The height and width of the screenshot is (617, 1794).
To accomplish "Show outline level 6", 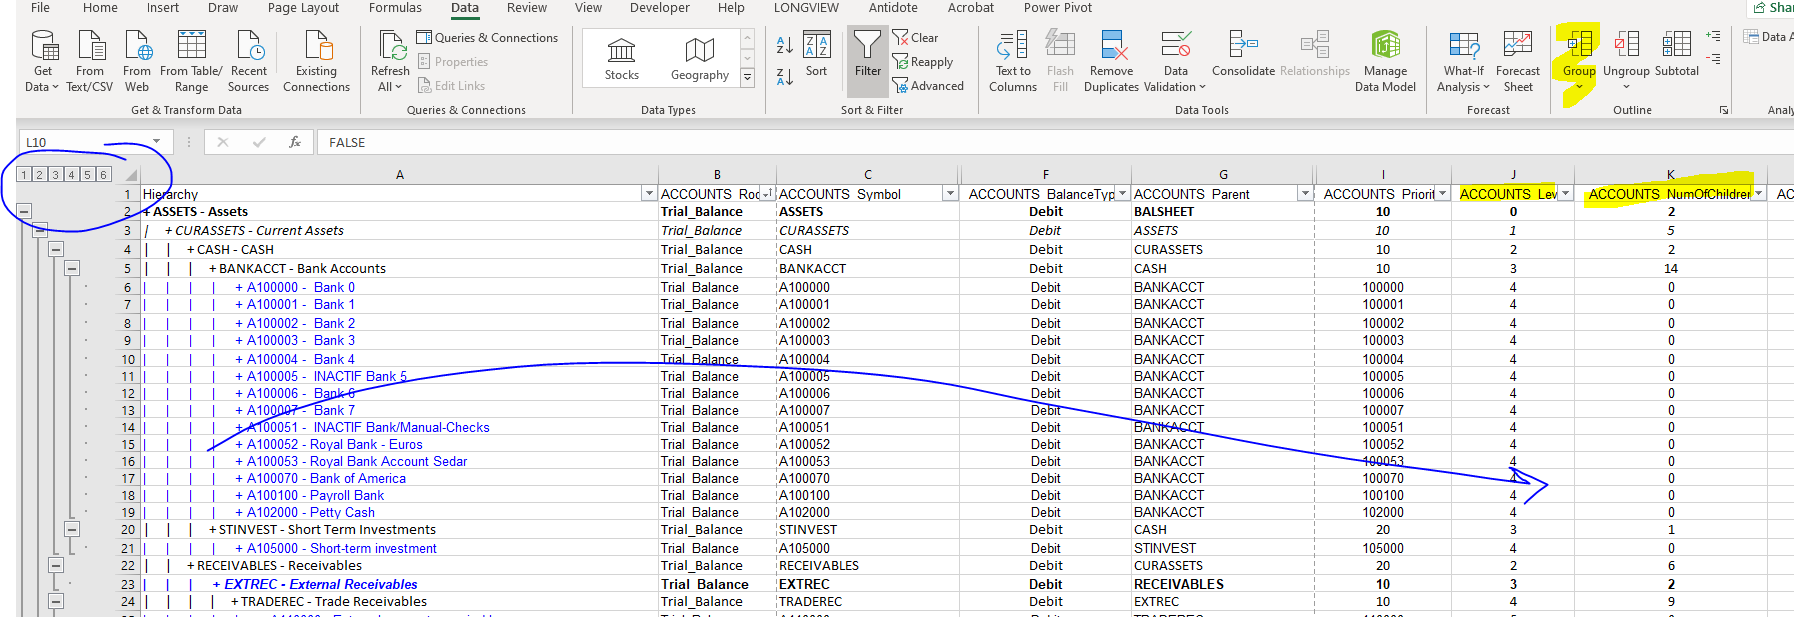I will point(103,175).
